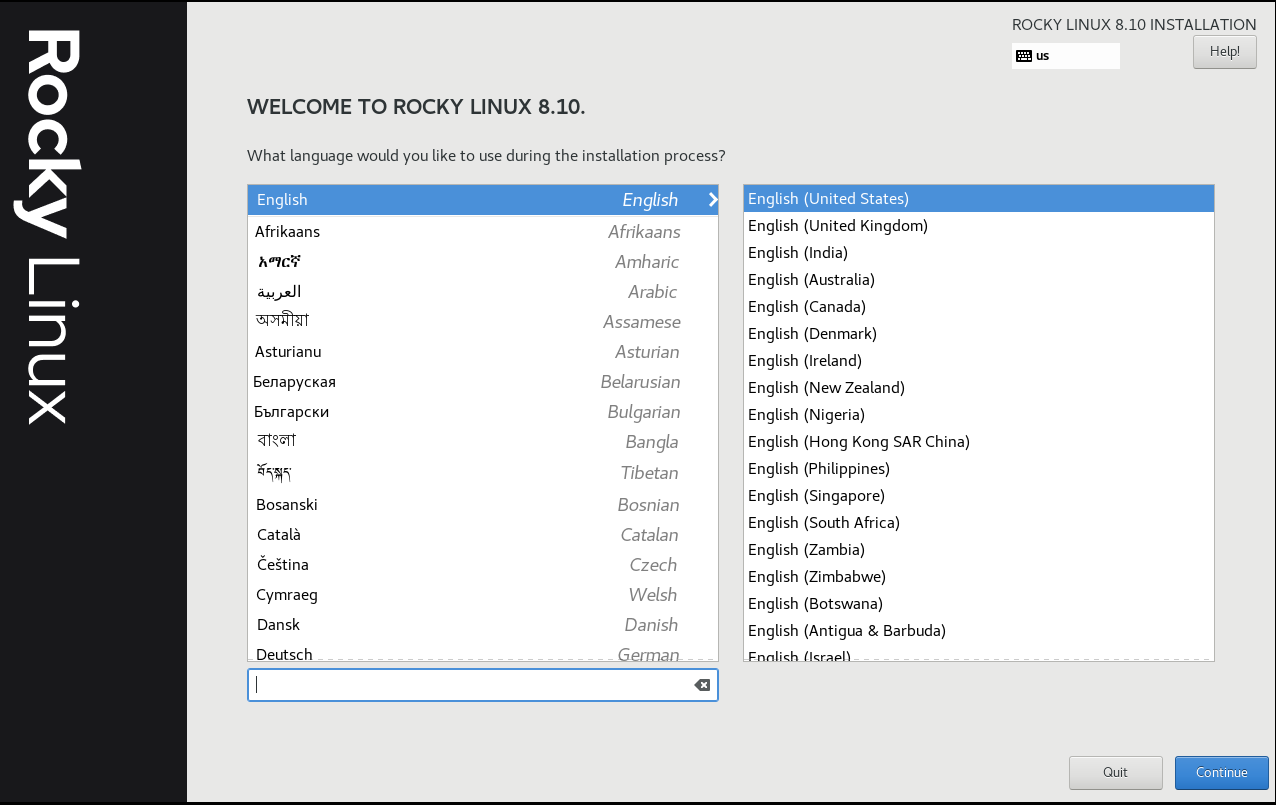Select Cymraeg (Welsh)
Screen dimensions: 1276x805
point(483,594)
